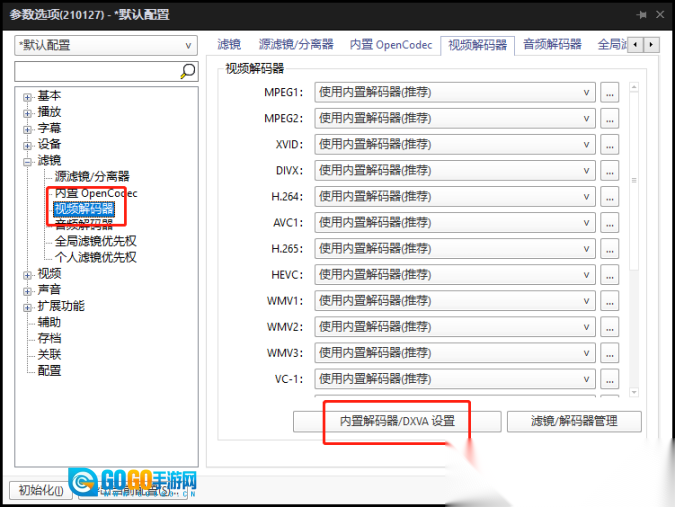Click the search input field

[x=96, y=71]
